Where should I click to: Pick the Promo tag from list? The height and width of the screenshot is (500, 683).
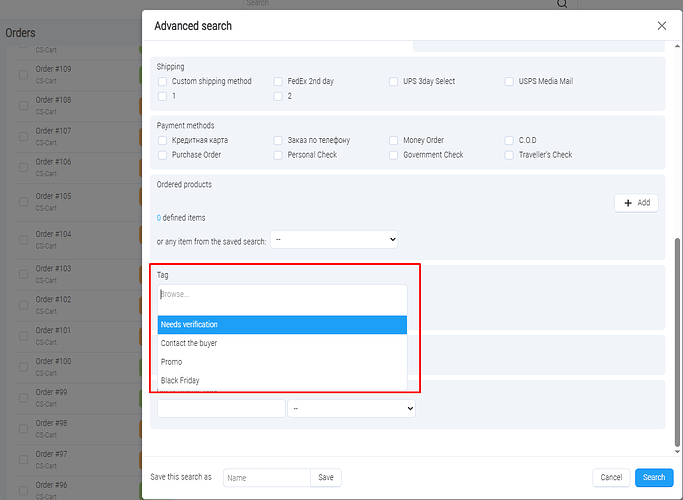pos(282,362)
